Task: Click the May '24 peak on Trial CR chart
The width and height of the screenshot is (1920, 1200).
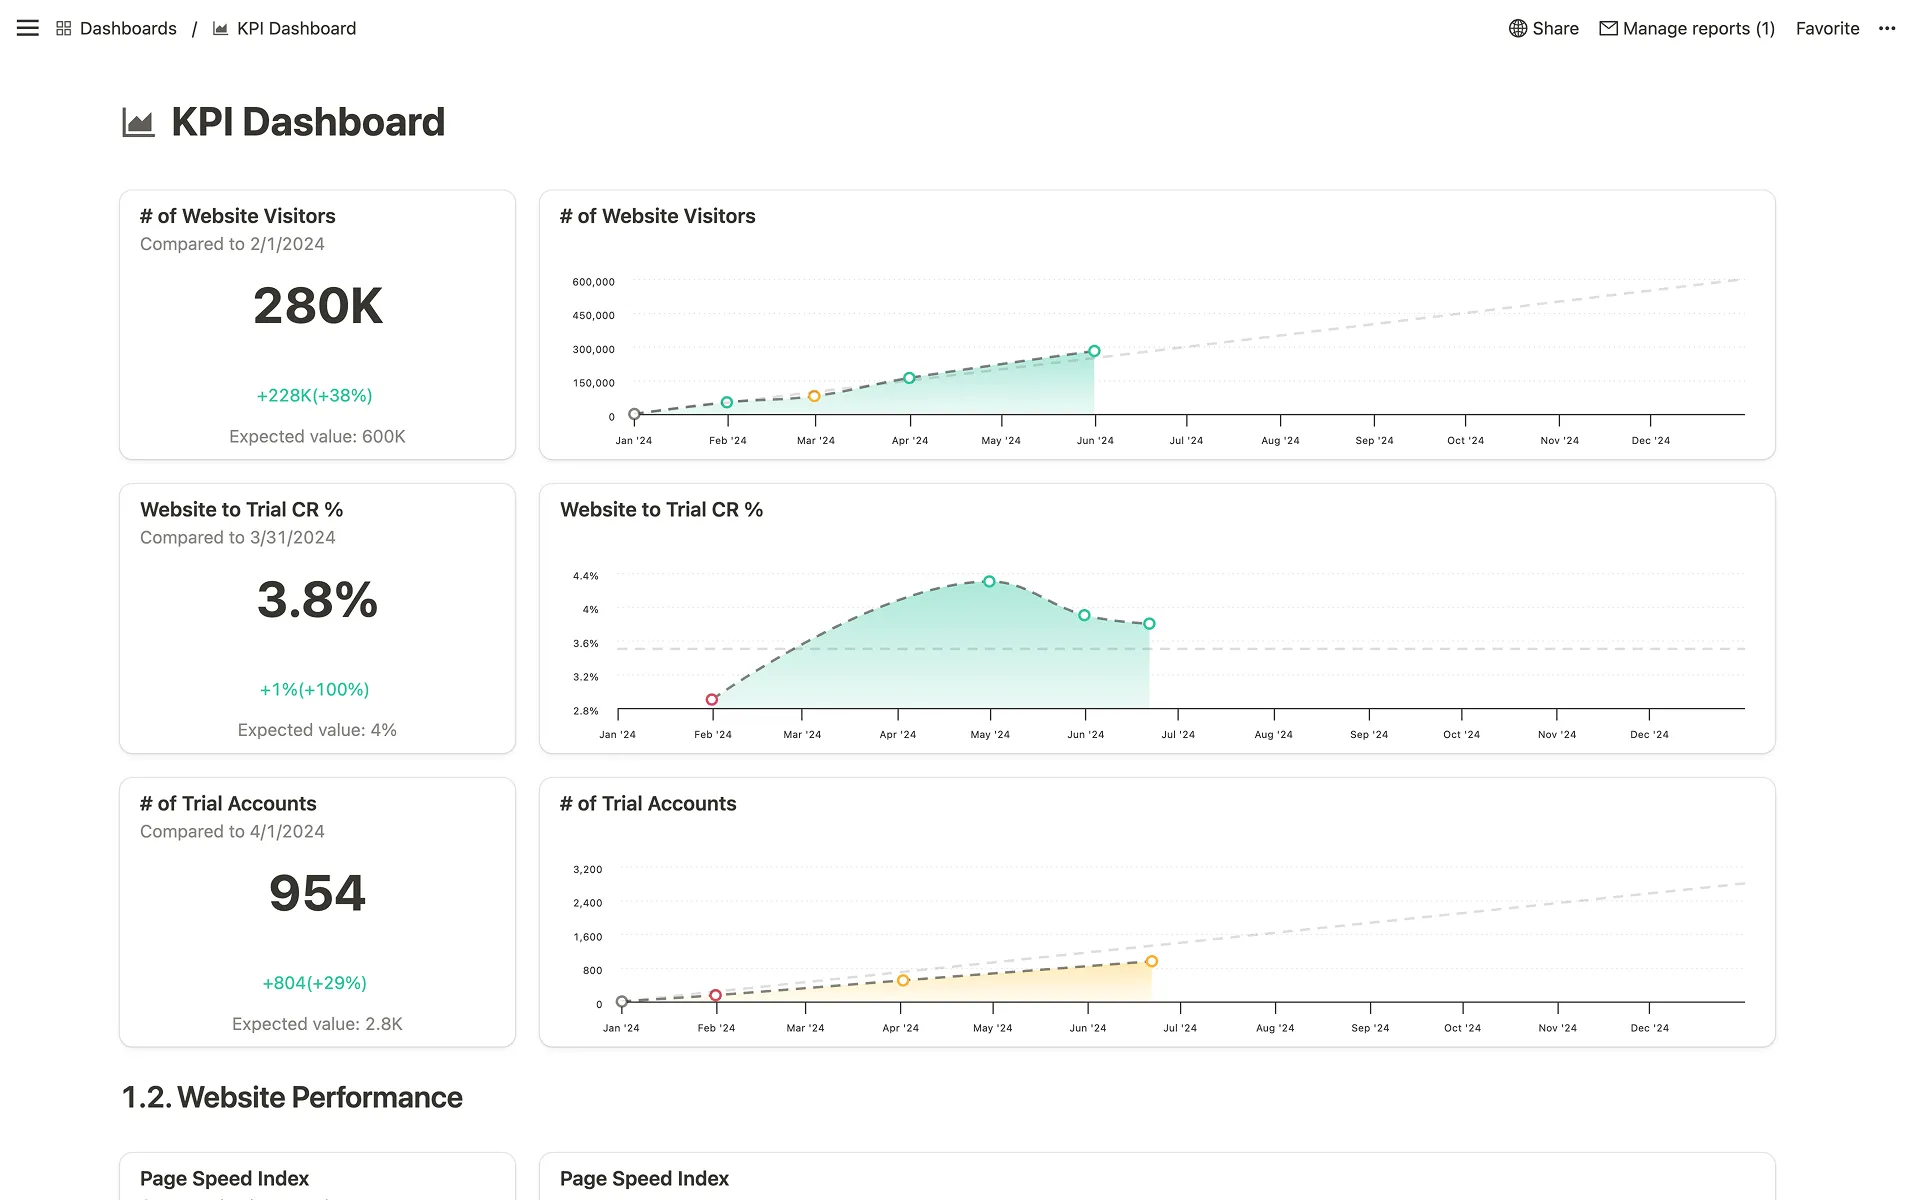Action: (x=989, y=581)
